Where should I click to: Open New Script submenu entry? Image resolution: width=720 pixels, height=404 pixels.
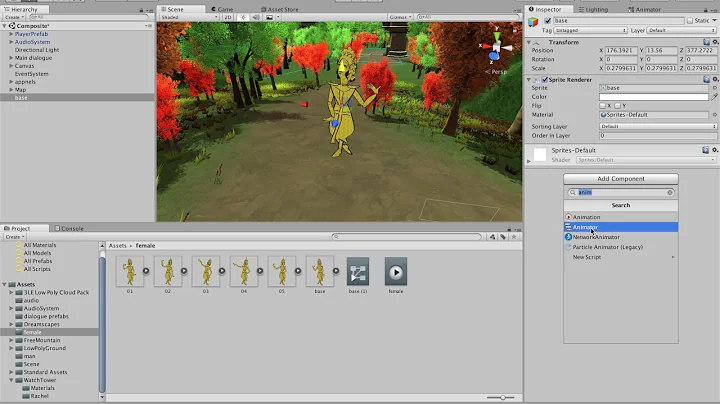point(621,257)
